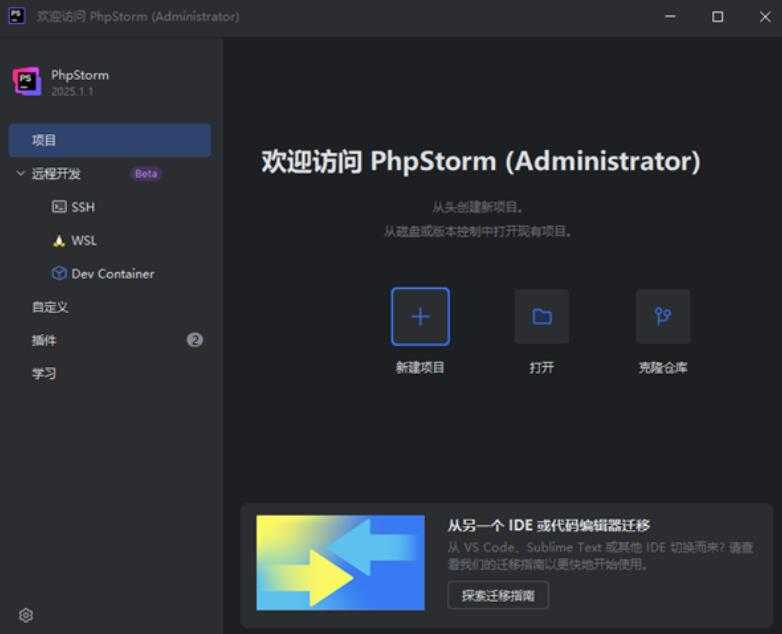Click the Dev Container cube icon
Viewport: 782px width, 634px height.
pyautogui.click(x=59, y=274)
